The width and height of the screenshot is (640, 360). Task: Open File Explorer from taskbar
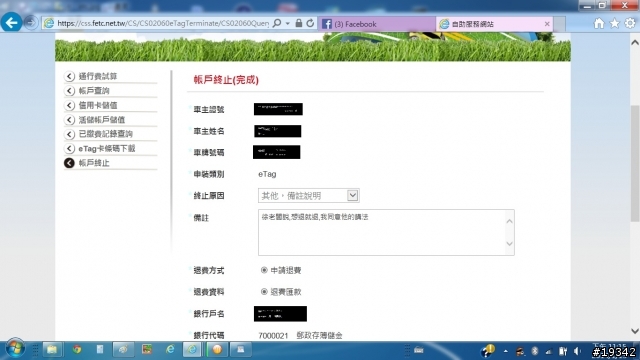(52, 349)
